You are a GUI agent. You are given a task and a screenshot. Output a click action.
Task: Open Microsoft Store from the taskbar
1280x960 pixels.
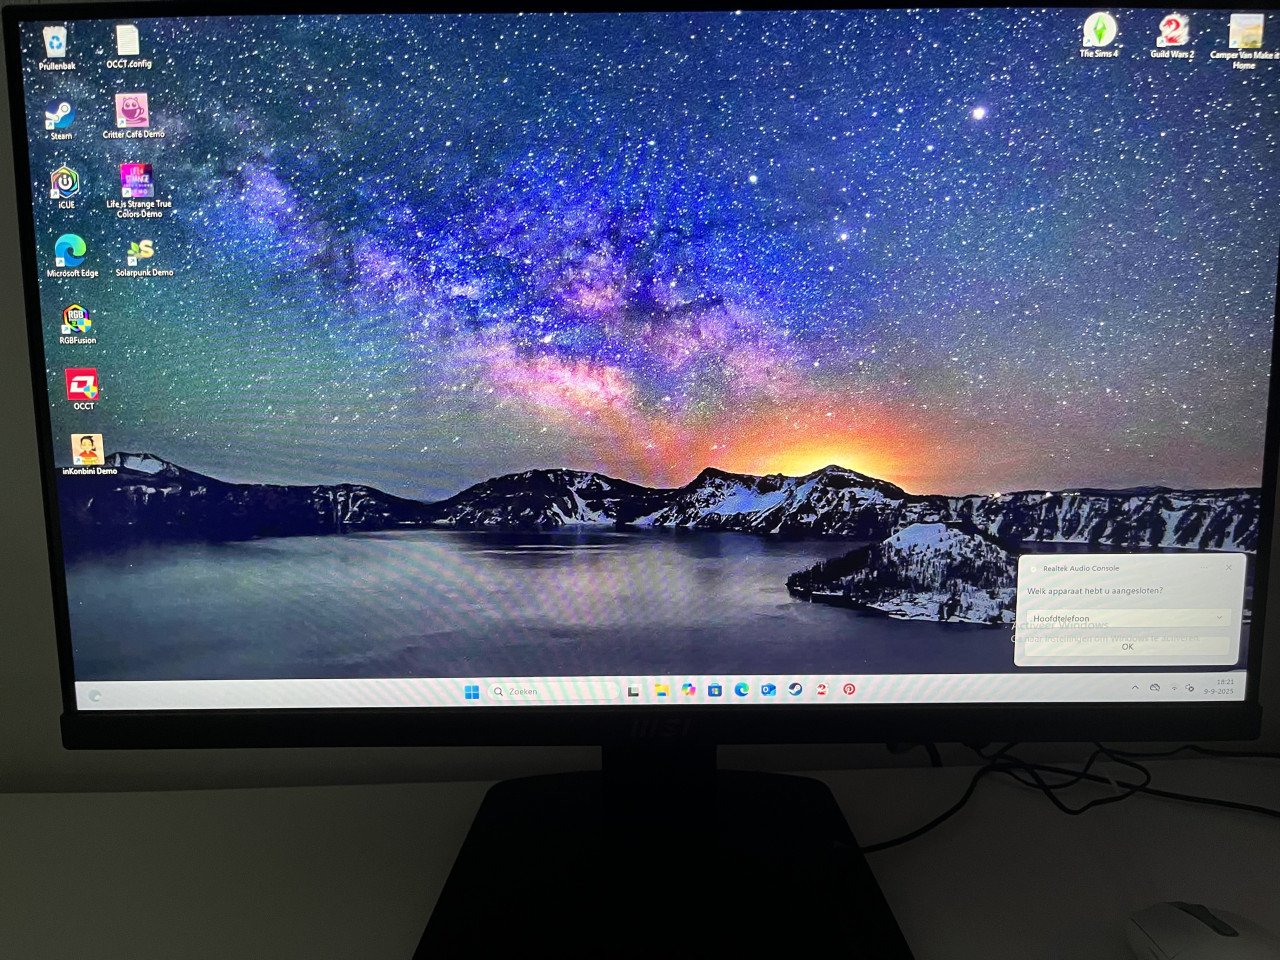pyautogui.click(x=715, y=690)
